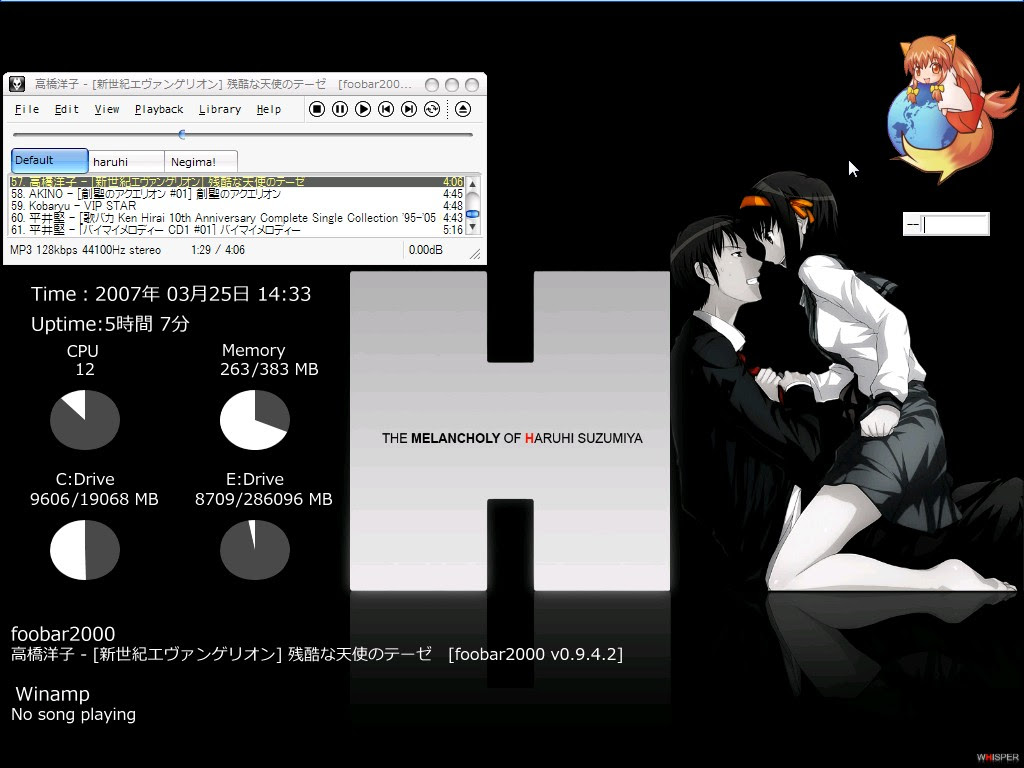Click the blue playlist scrollbar thumb

473,214
